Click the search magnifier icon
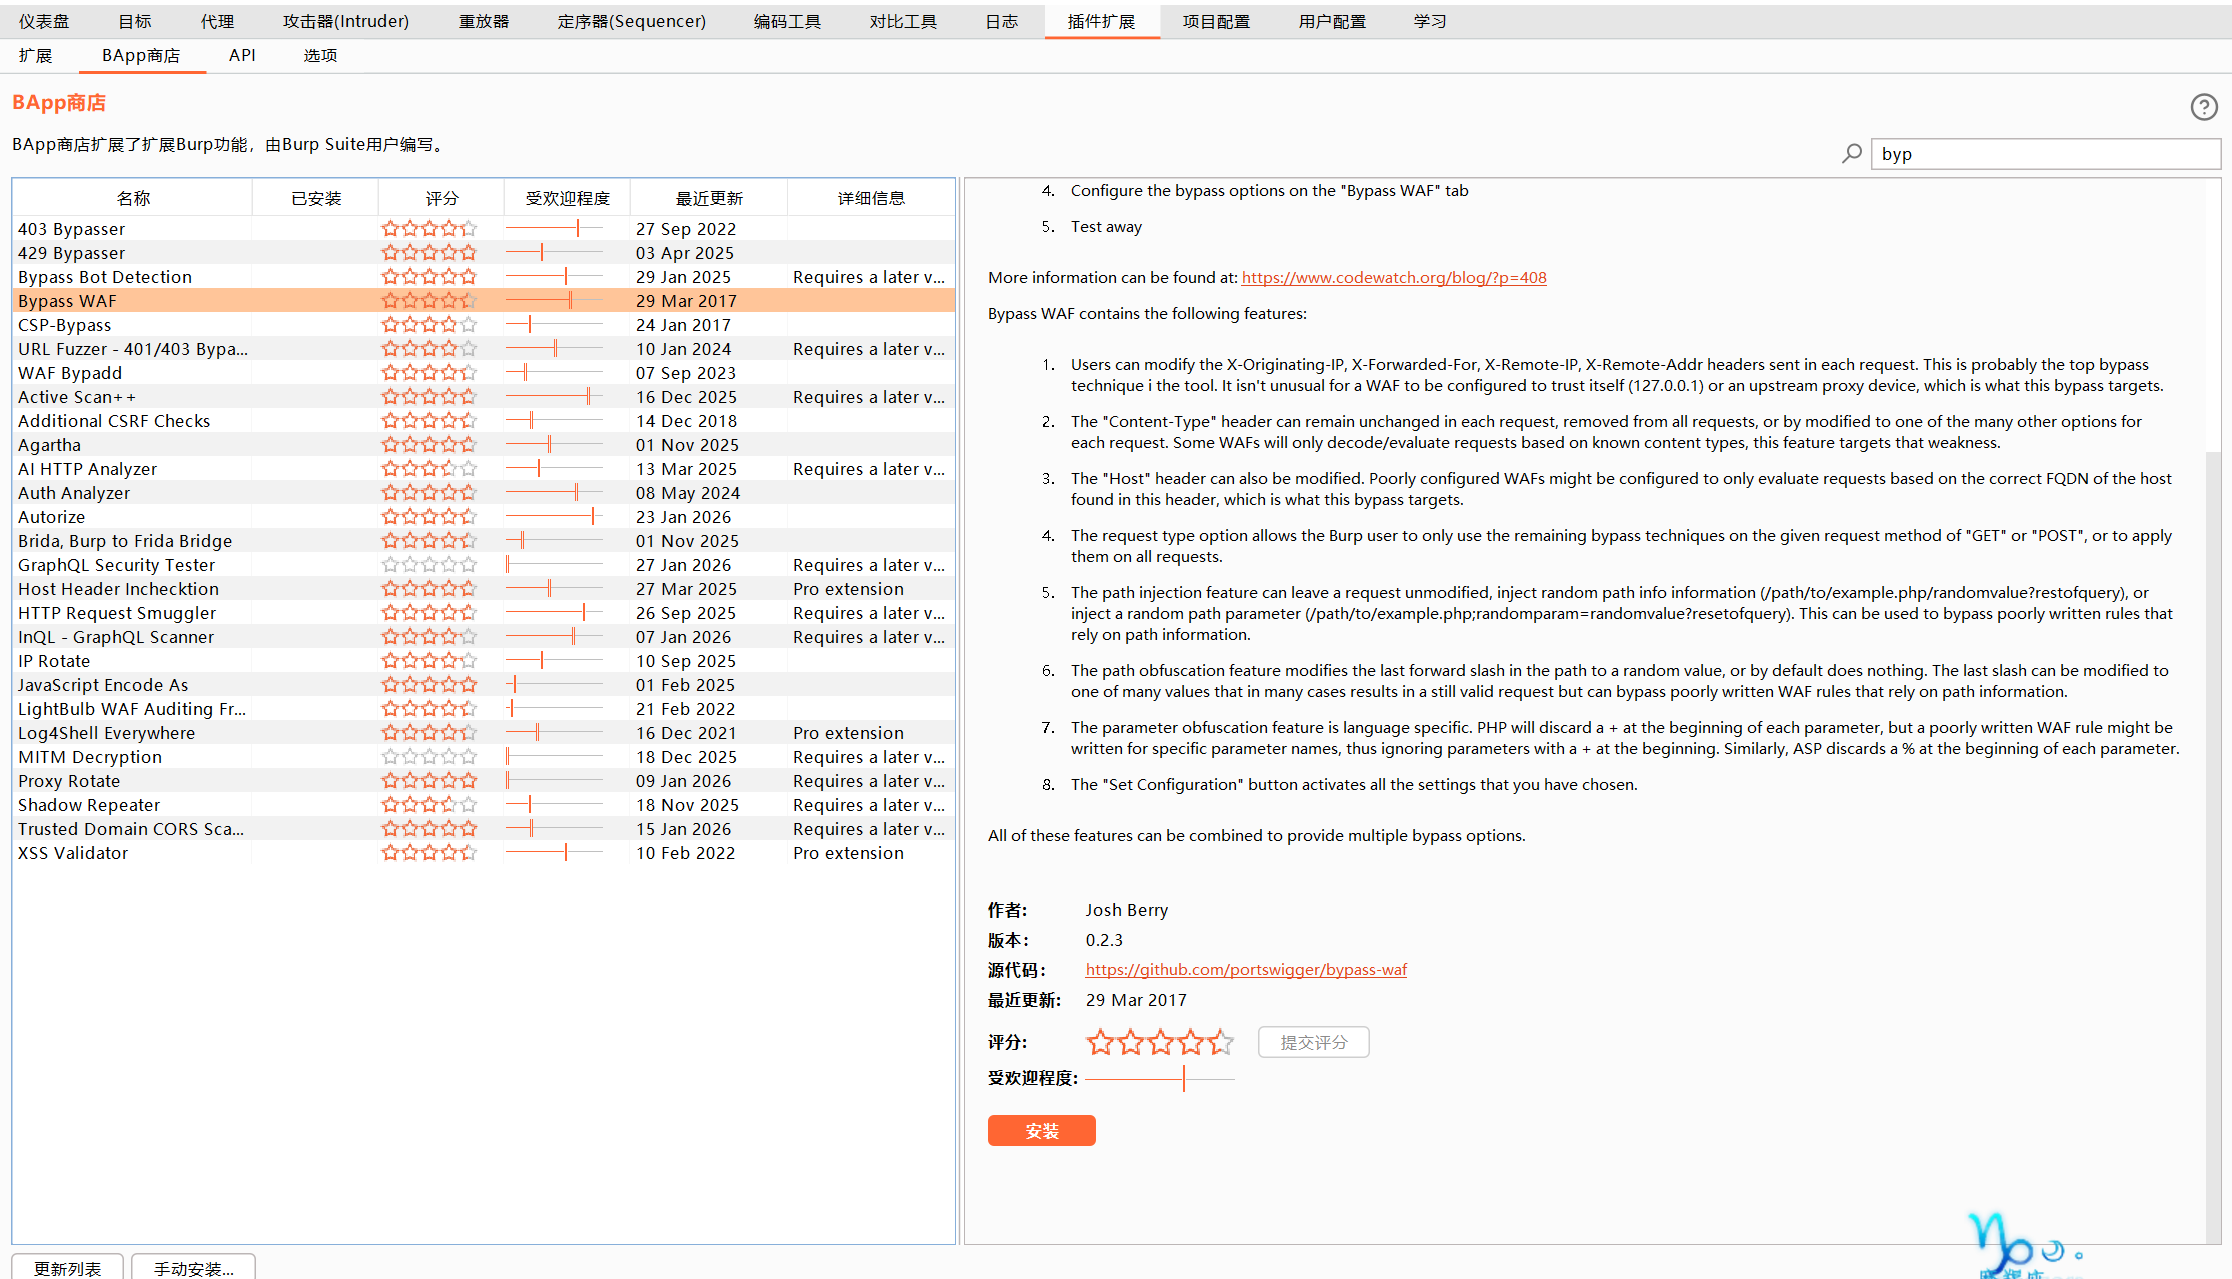The height and width of the screenshot is (1279, 2232). tap(1852, 153)
